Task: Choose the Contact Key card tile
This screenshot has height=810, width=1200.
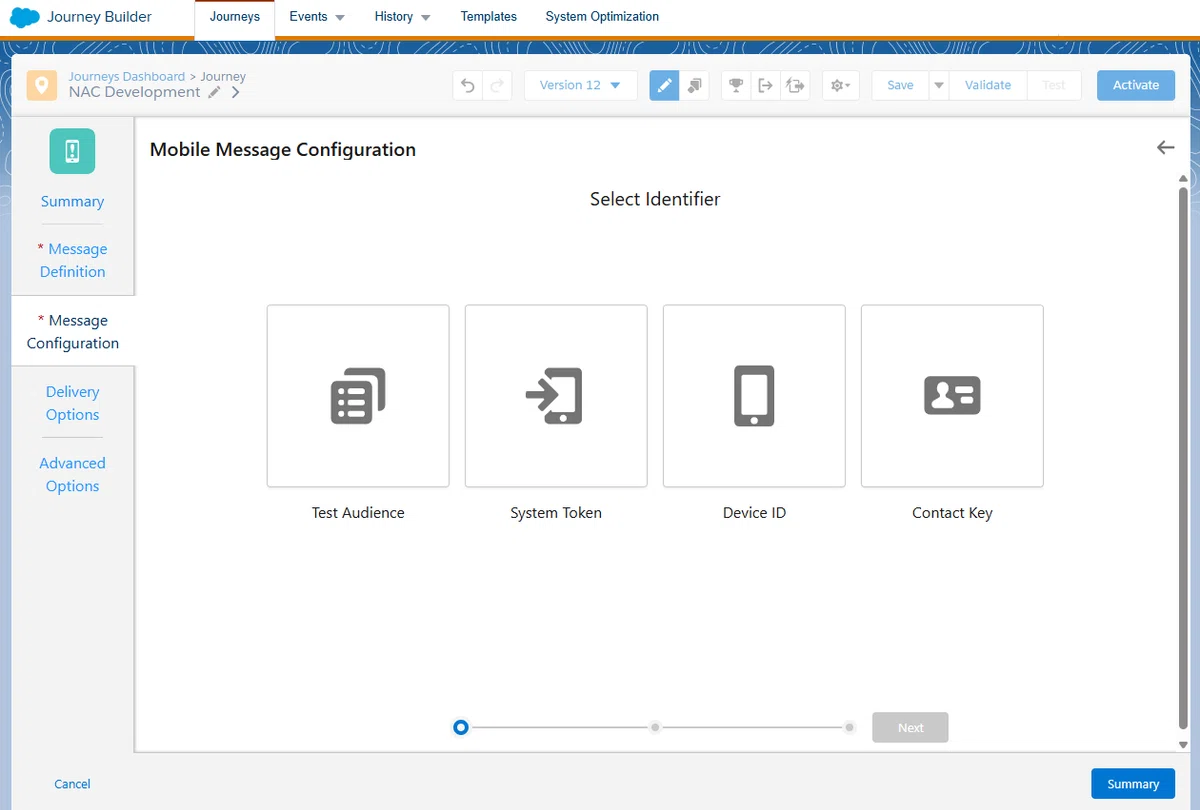Action: (x=952, y=396)
